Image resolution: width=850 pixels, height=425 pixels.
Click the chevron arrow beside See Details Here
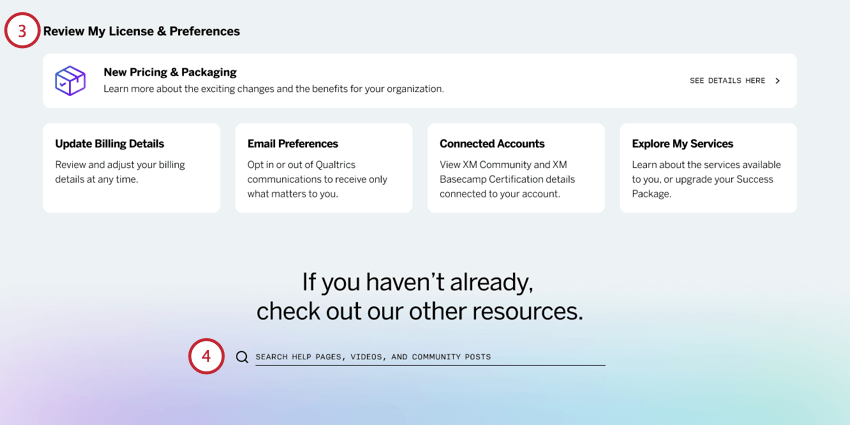[778, 81]
